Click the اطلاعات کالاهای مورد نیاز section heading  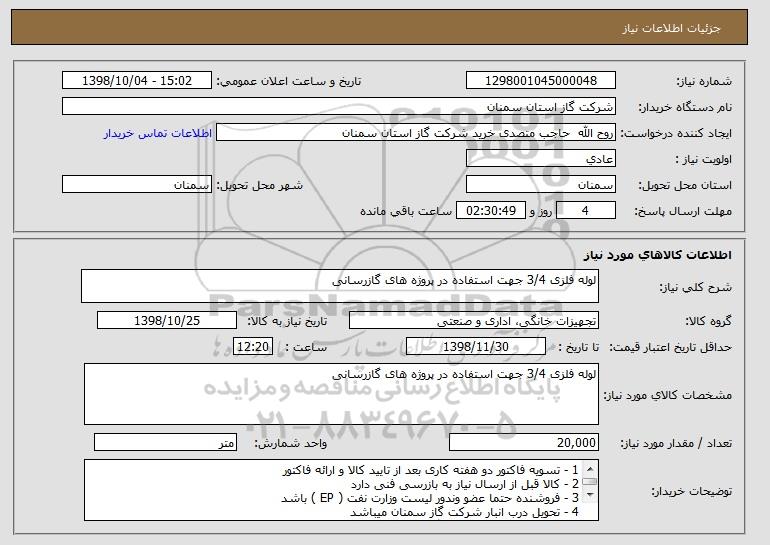[x=658, y=255]
